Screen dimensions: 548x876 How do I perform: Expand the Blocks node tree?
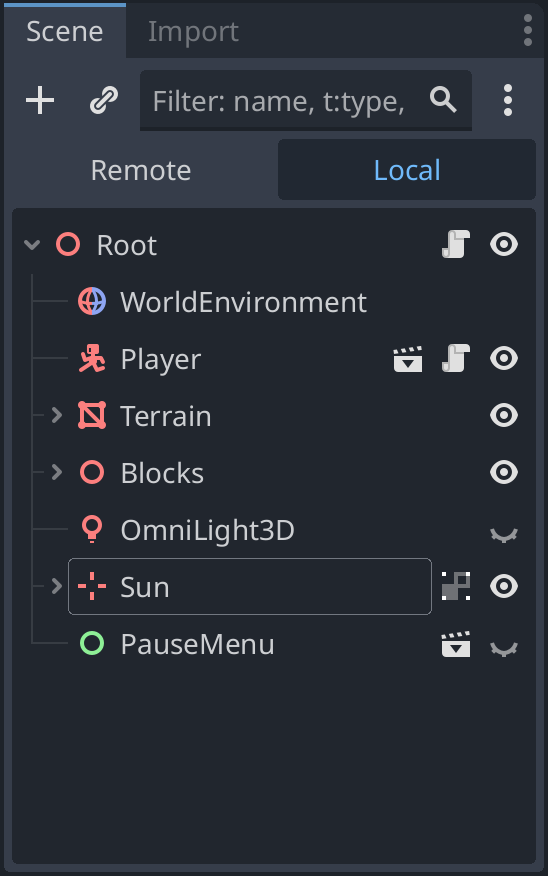tap(56, 472)
